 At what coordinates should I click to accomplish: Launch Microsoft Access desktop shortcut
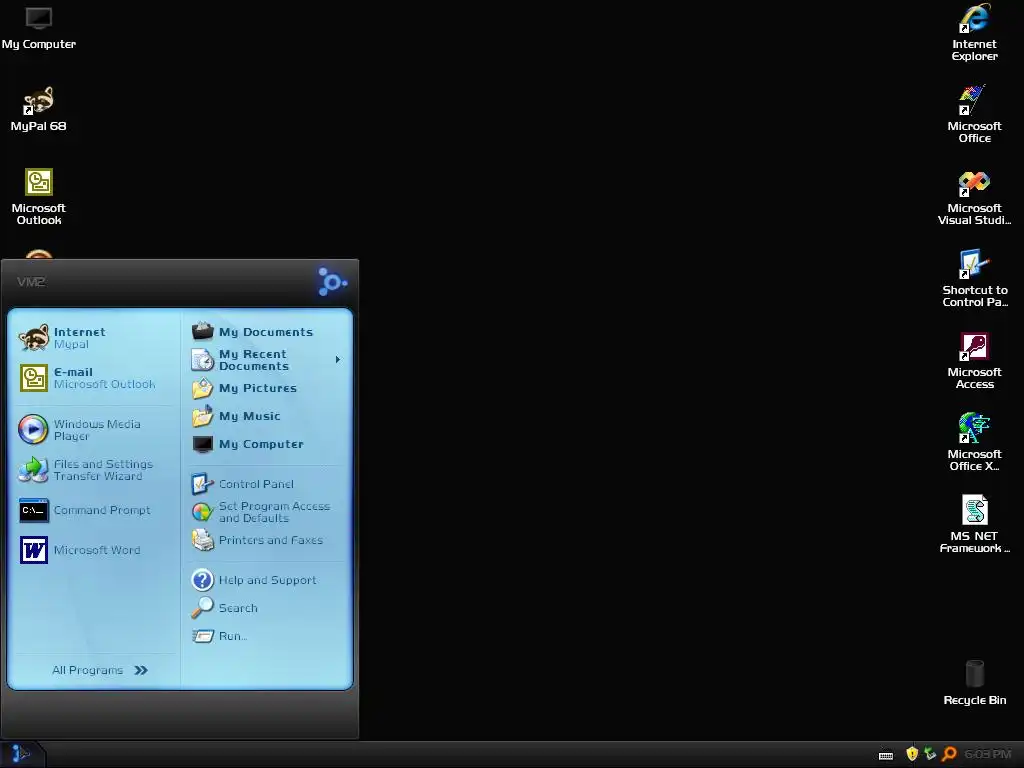click(x=974, y=361)
